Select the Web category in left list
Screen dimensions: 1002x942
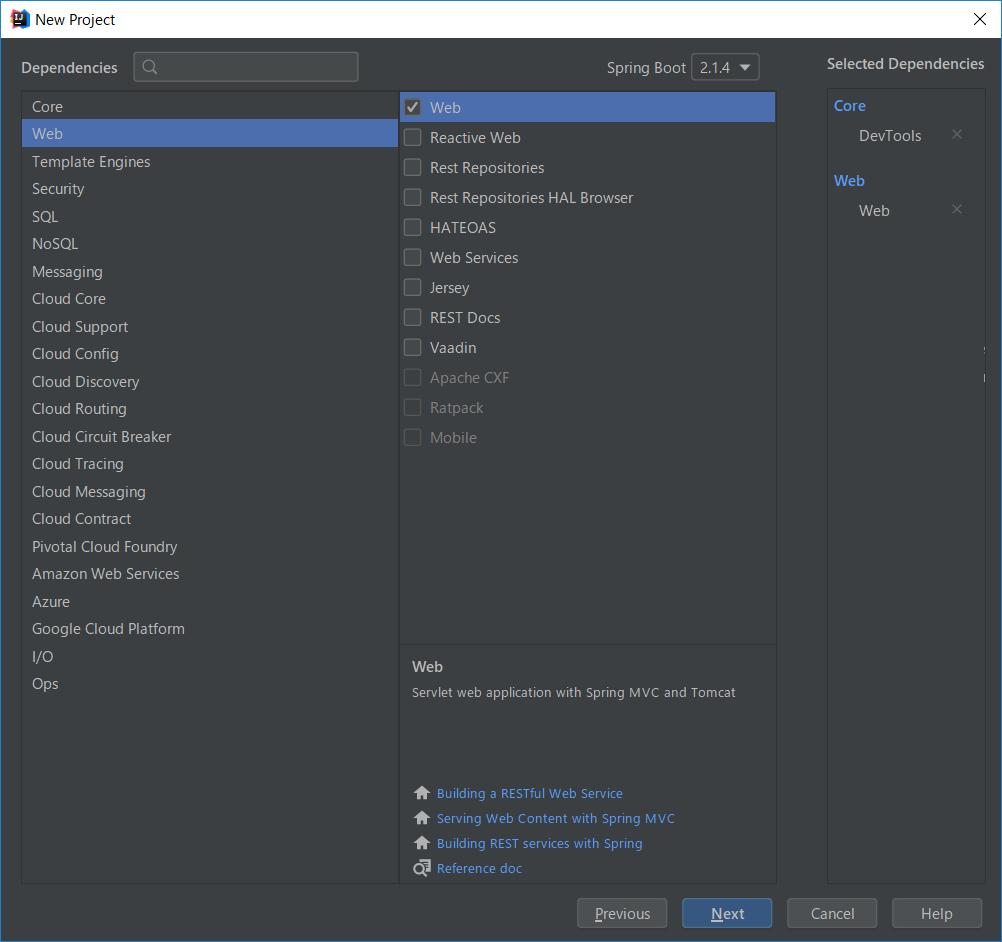click(x=210, y=134)
